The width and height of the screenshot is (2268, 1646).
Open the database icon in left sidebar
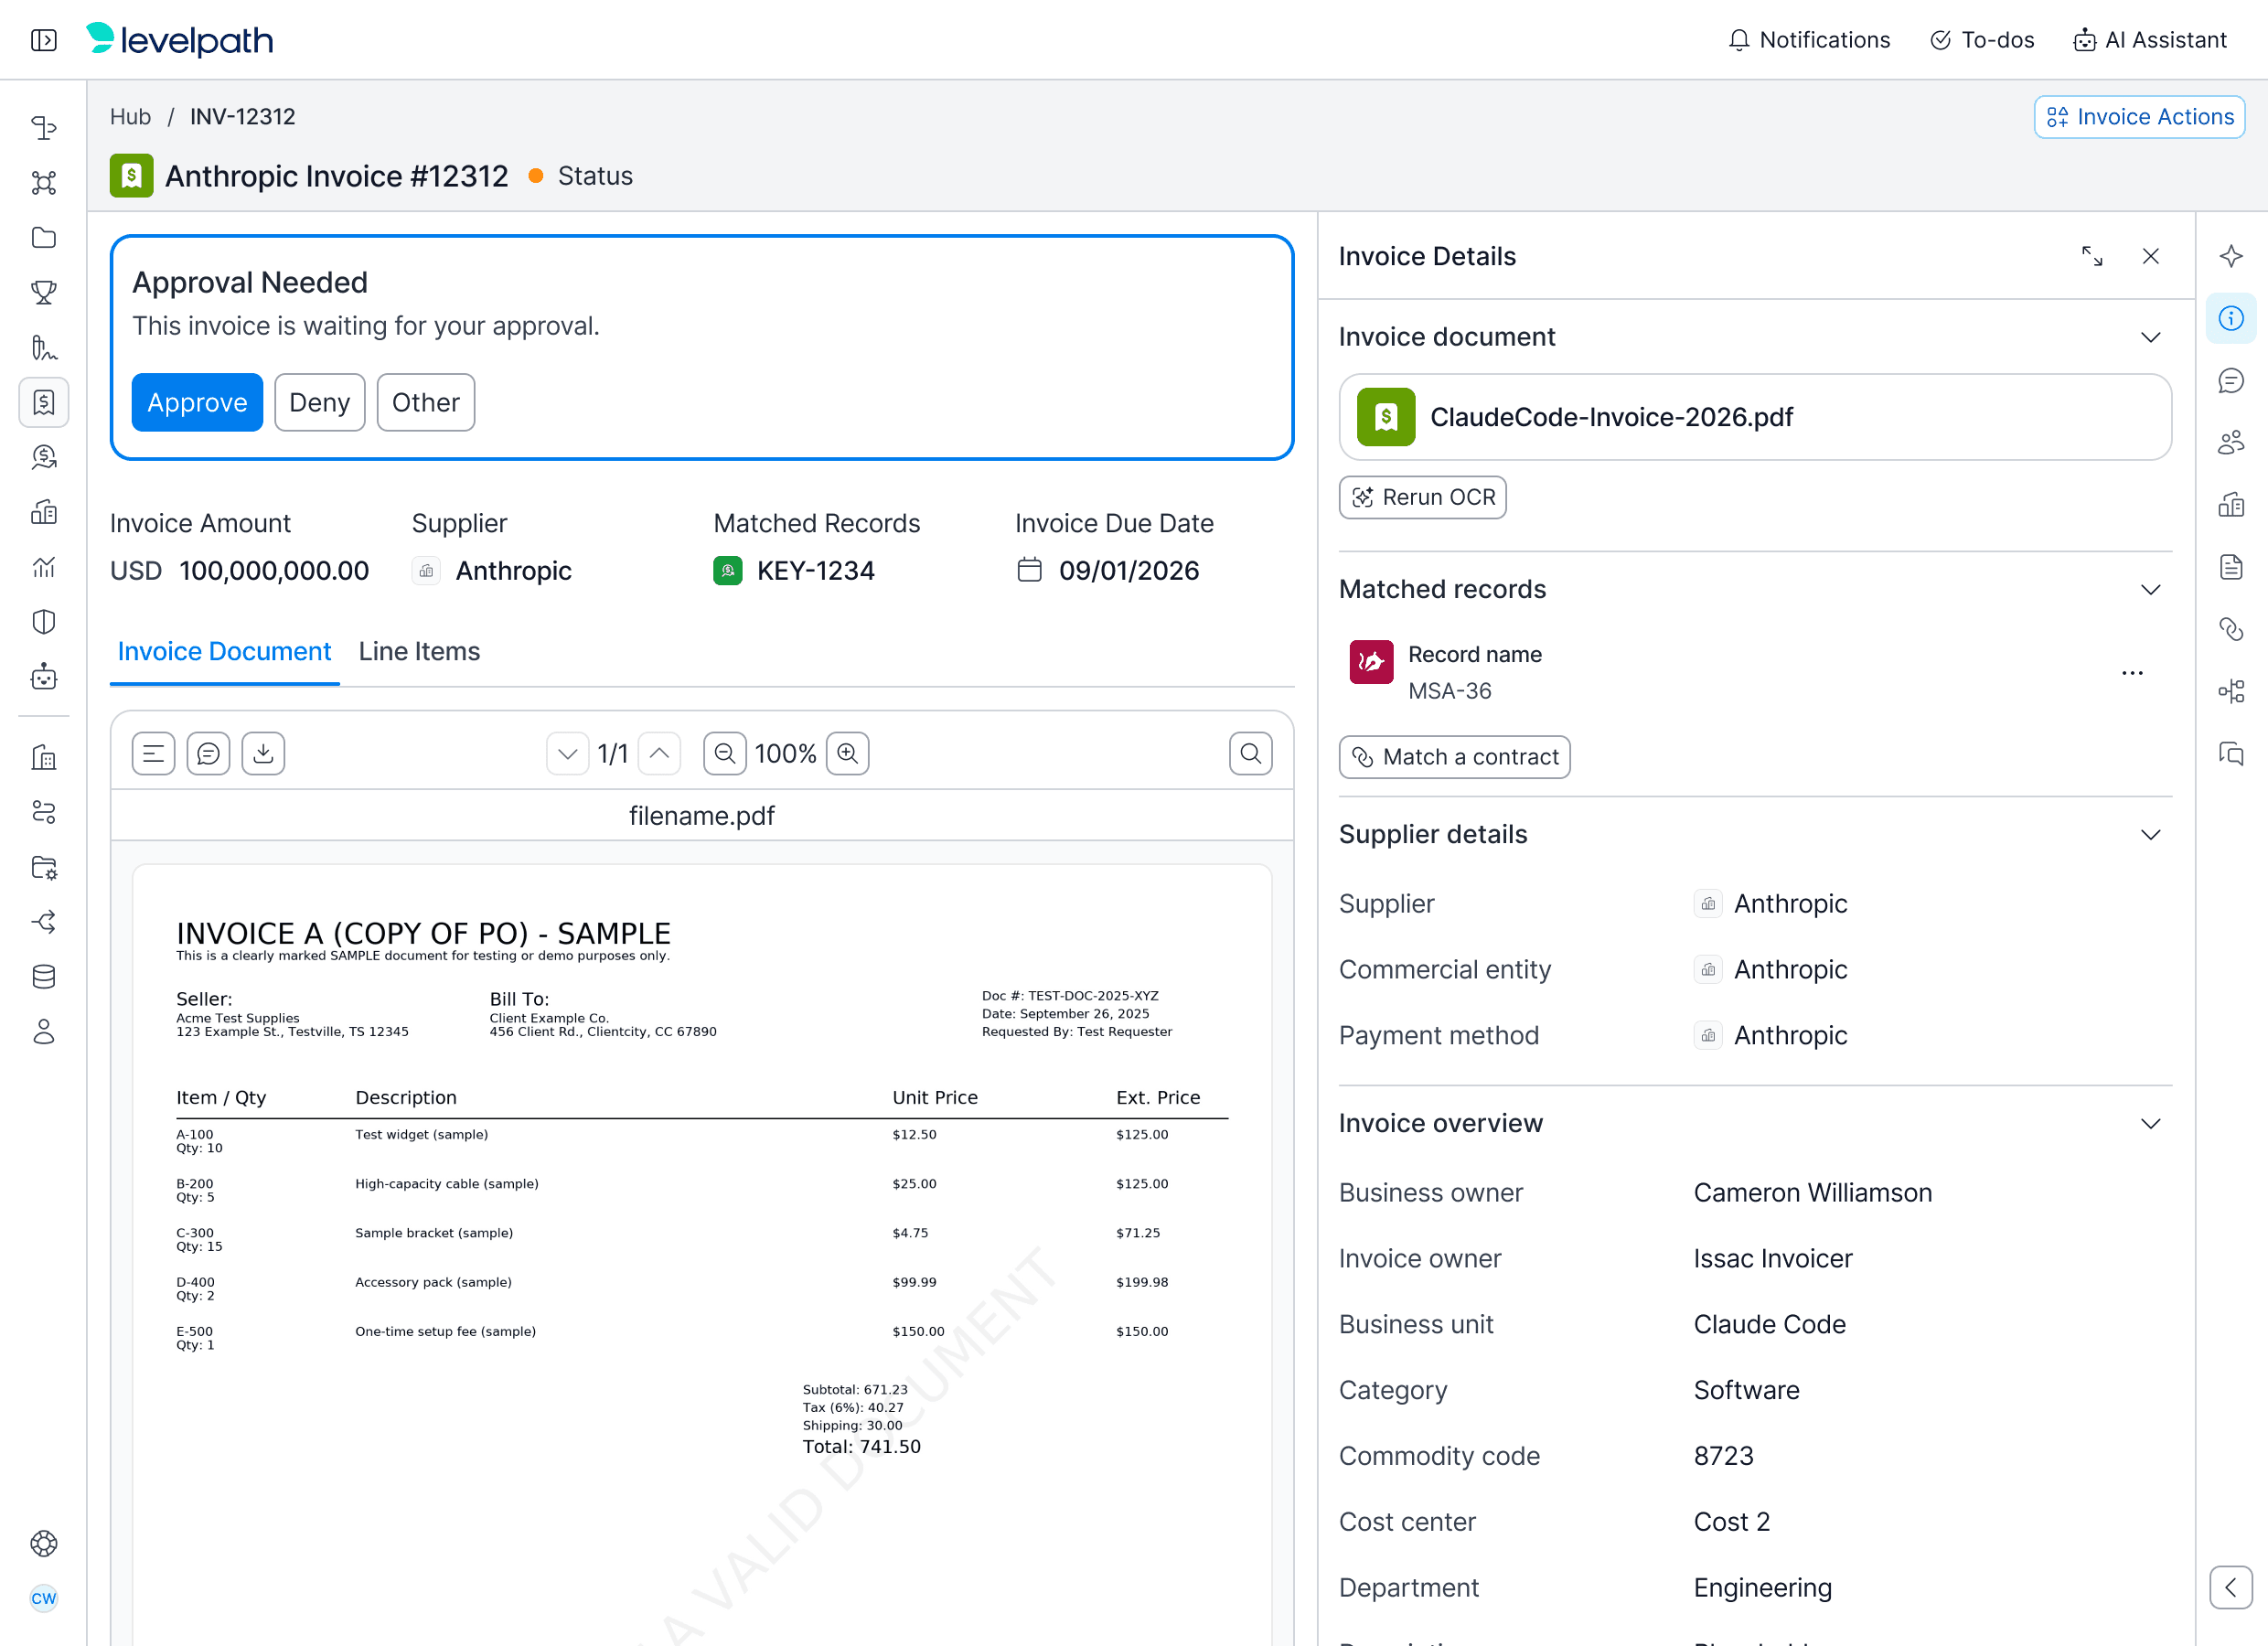pos(43,977)
